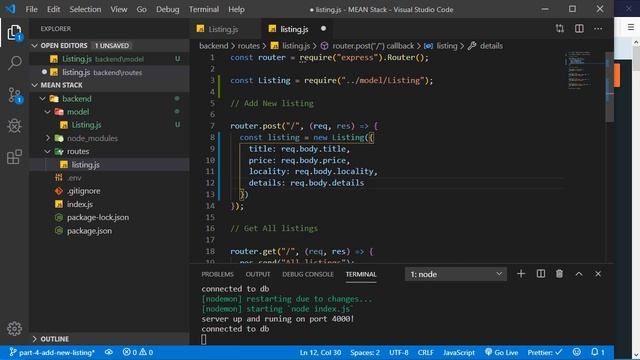
Task: Open the Search view in activity bar
Action: (14, 63)
